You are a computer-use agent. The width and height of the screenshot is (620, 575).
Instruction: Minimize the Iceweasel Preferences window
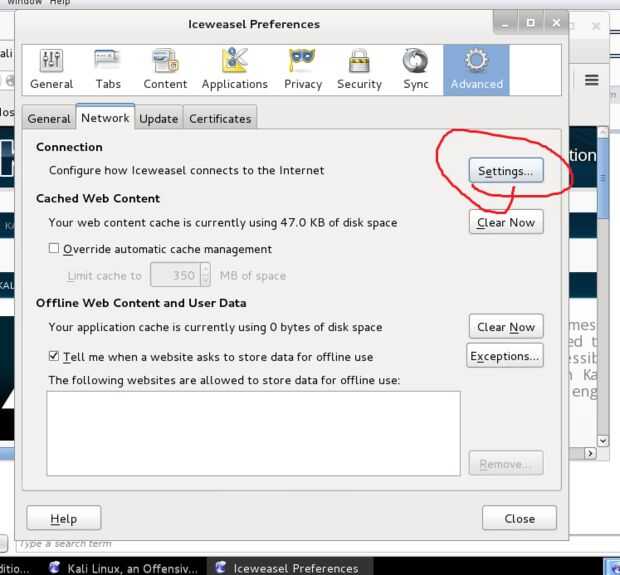[505, 23]
